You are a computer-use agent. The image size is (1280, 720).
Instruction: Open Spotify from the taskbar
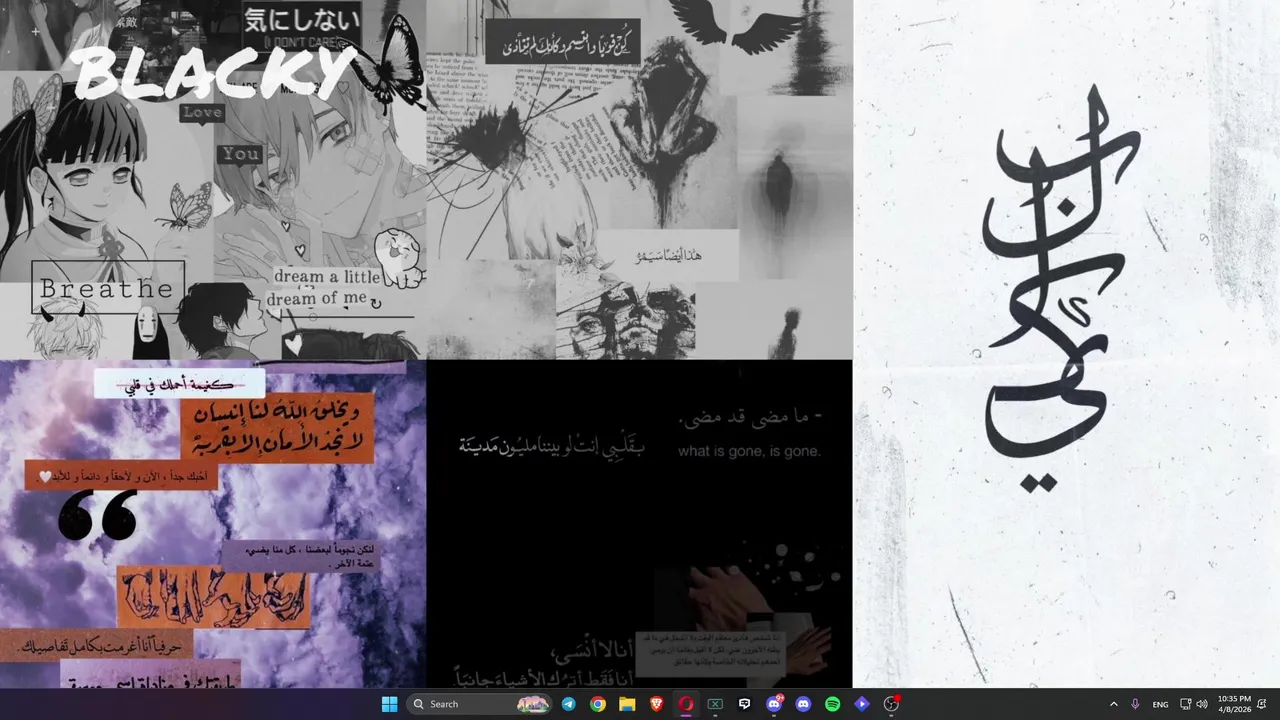pos(832,704)
